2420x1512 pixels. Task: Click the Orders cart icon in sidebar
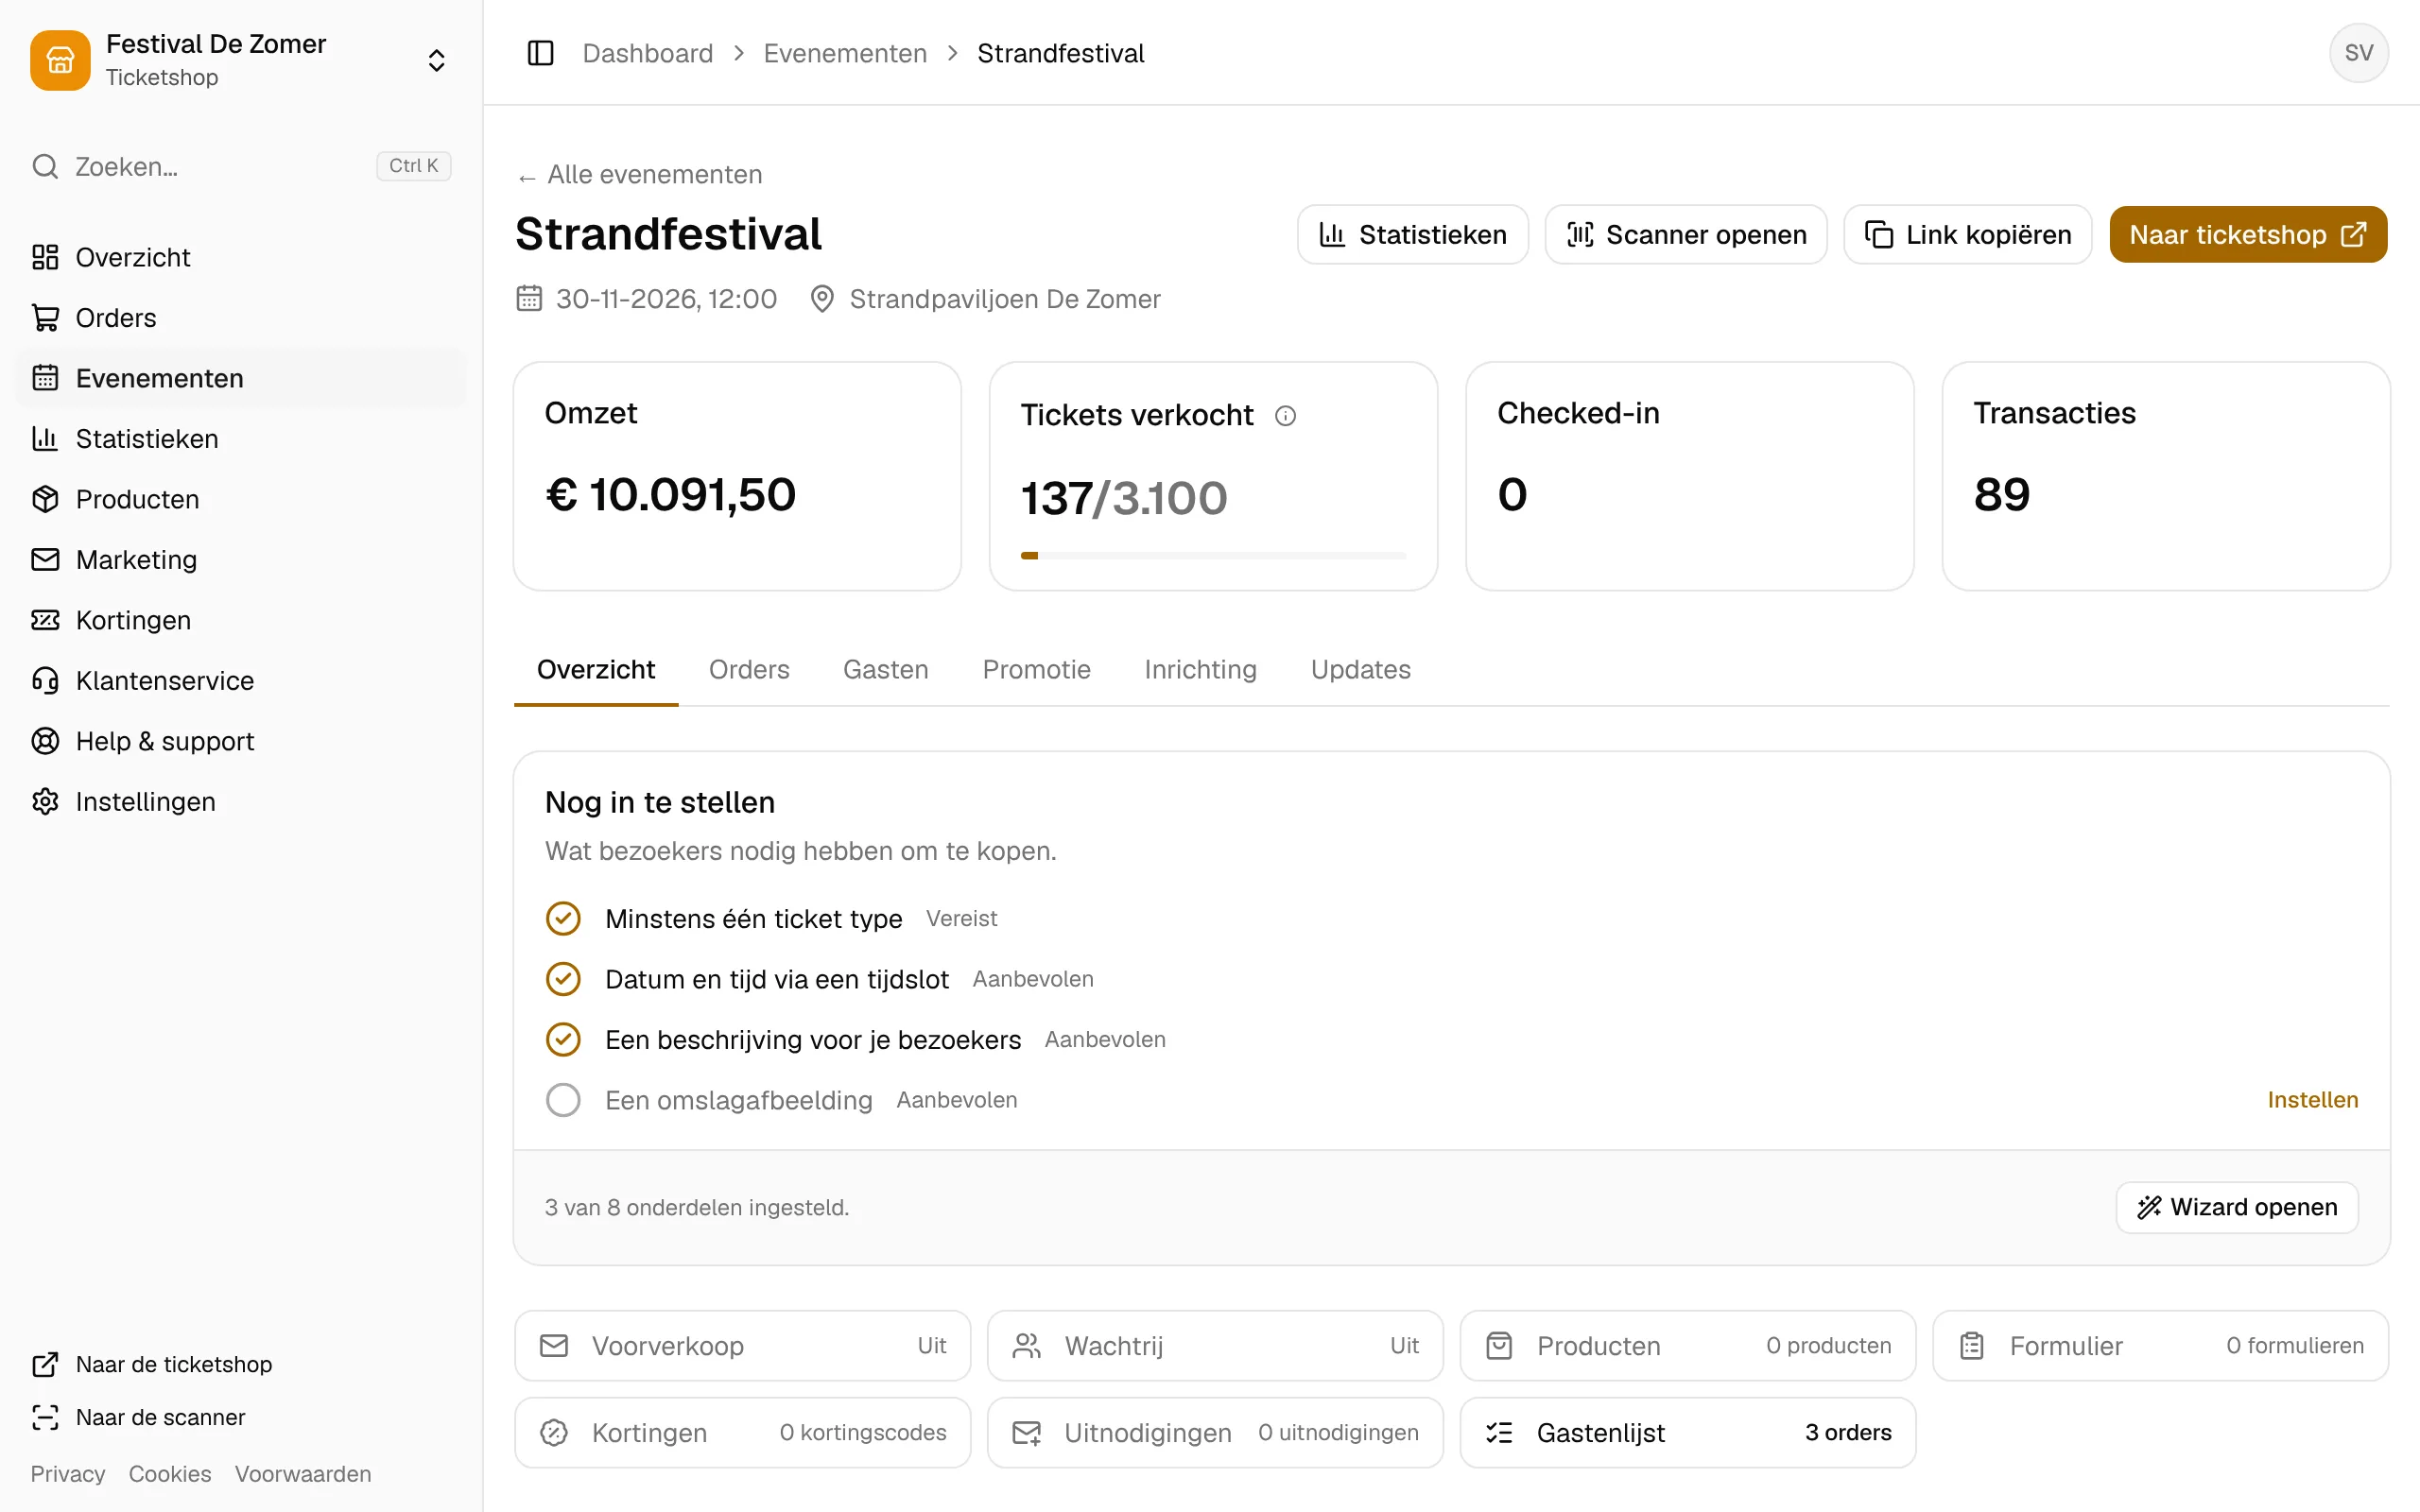45,318
